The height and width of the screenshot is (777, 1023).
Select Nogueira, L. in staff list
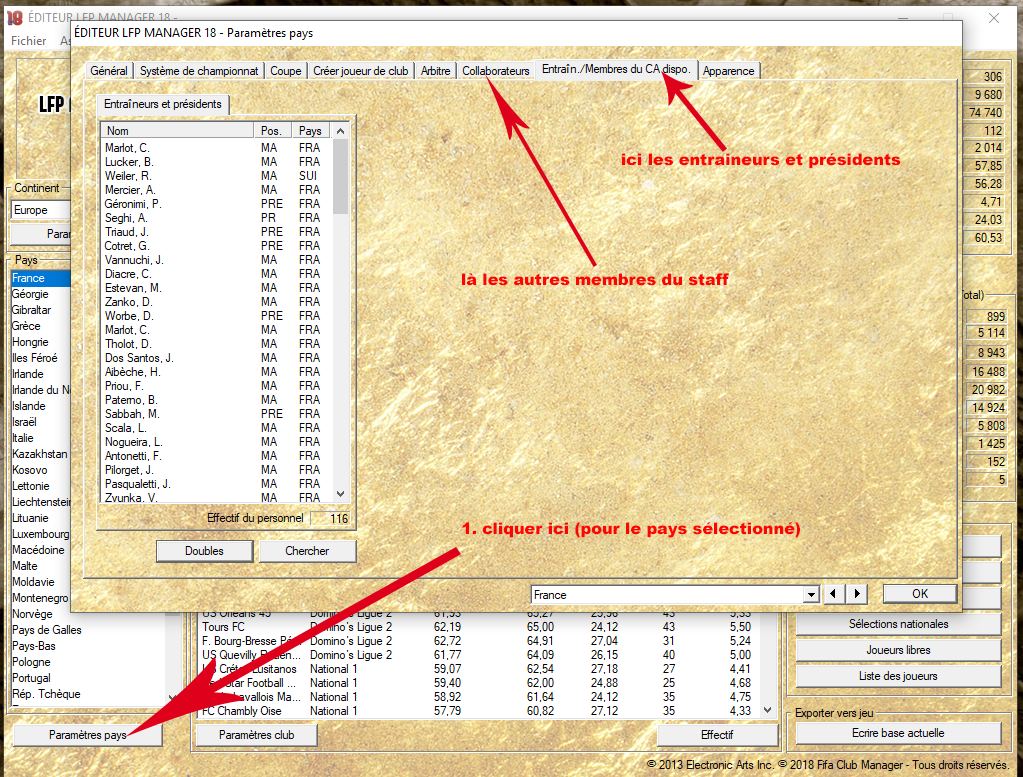coord(217,442)
